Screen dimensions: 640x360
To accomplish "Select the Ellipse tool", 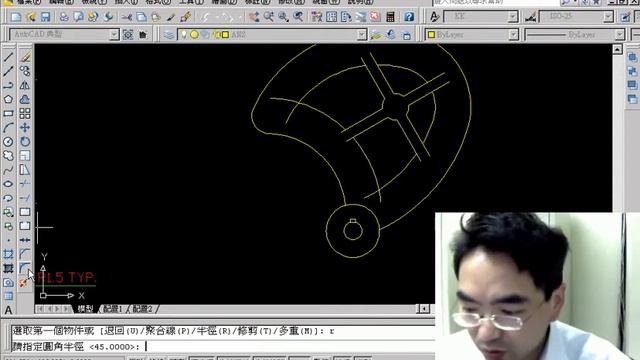I will [8, 184].
